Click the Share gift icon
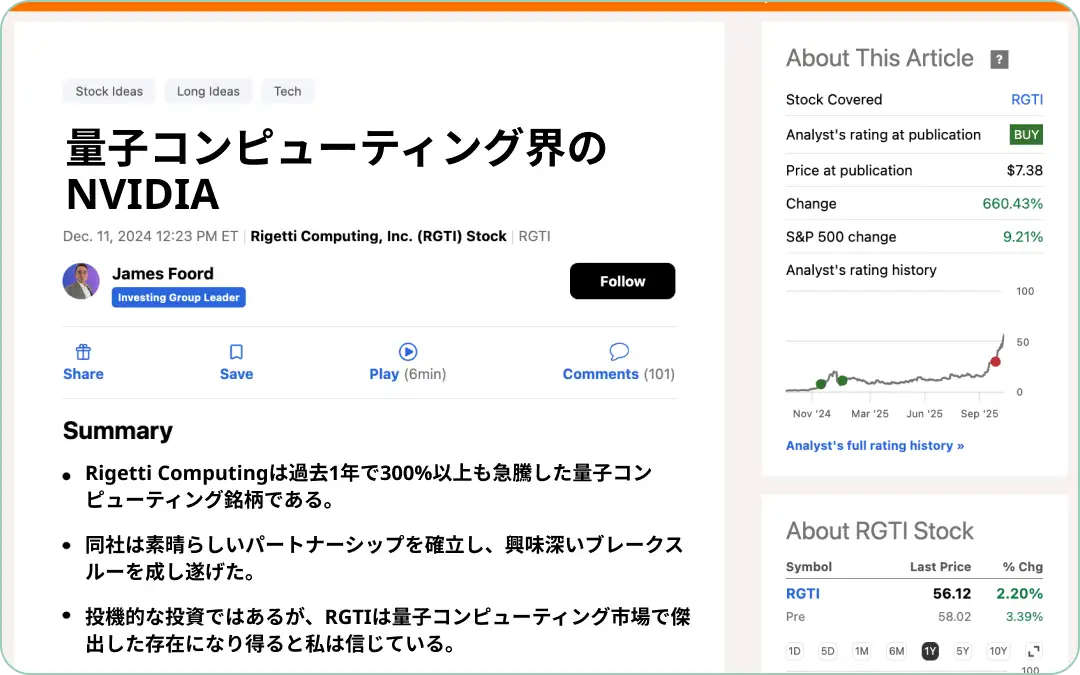 coord(83,352)
